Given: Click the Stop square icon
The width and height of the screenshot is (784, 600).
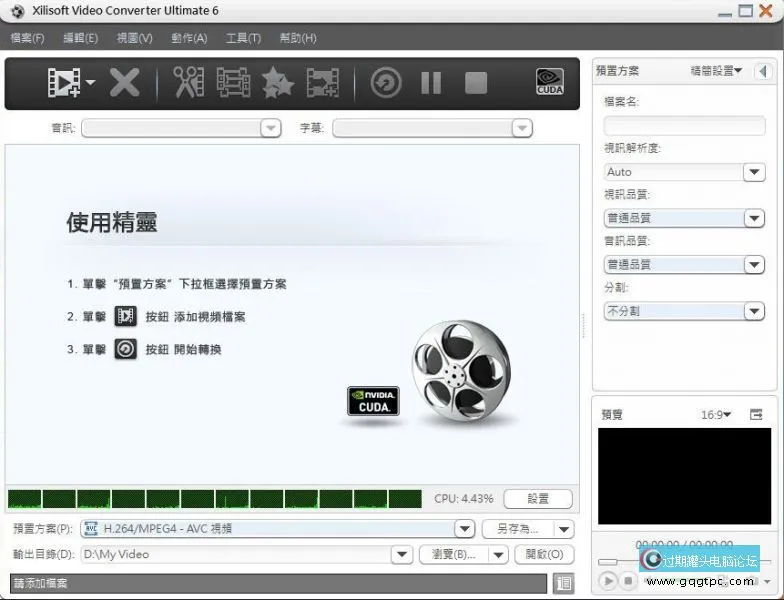Looking at the screenshot, I should (476, 82).
